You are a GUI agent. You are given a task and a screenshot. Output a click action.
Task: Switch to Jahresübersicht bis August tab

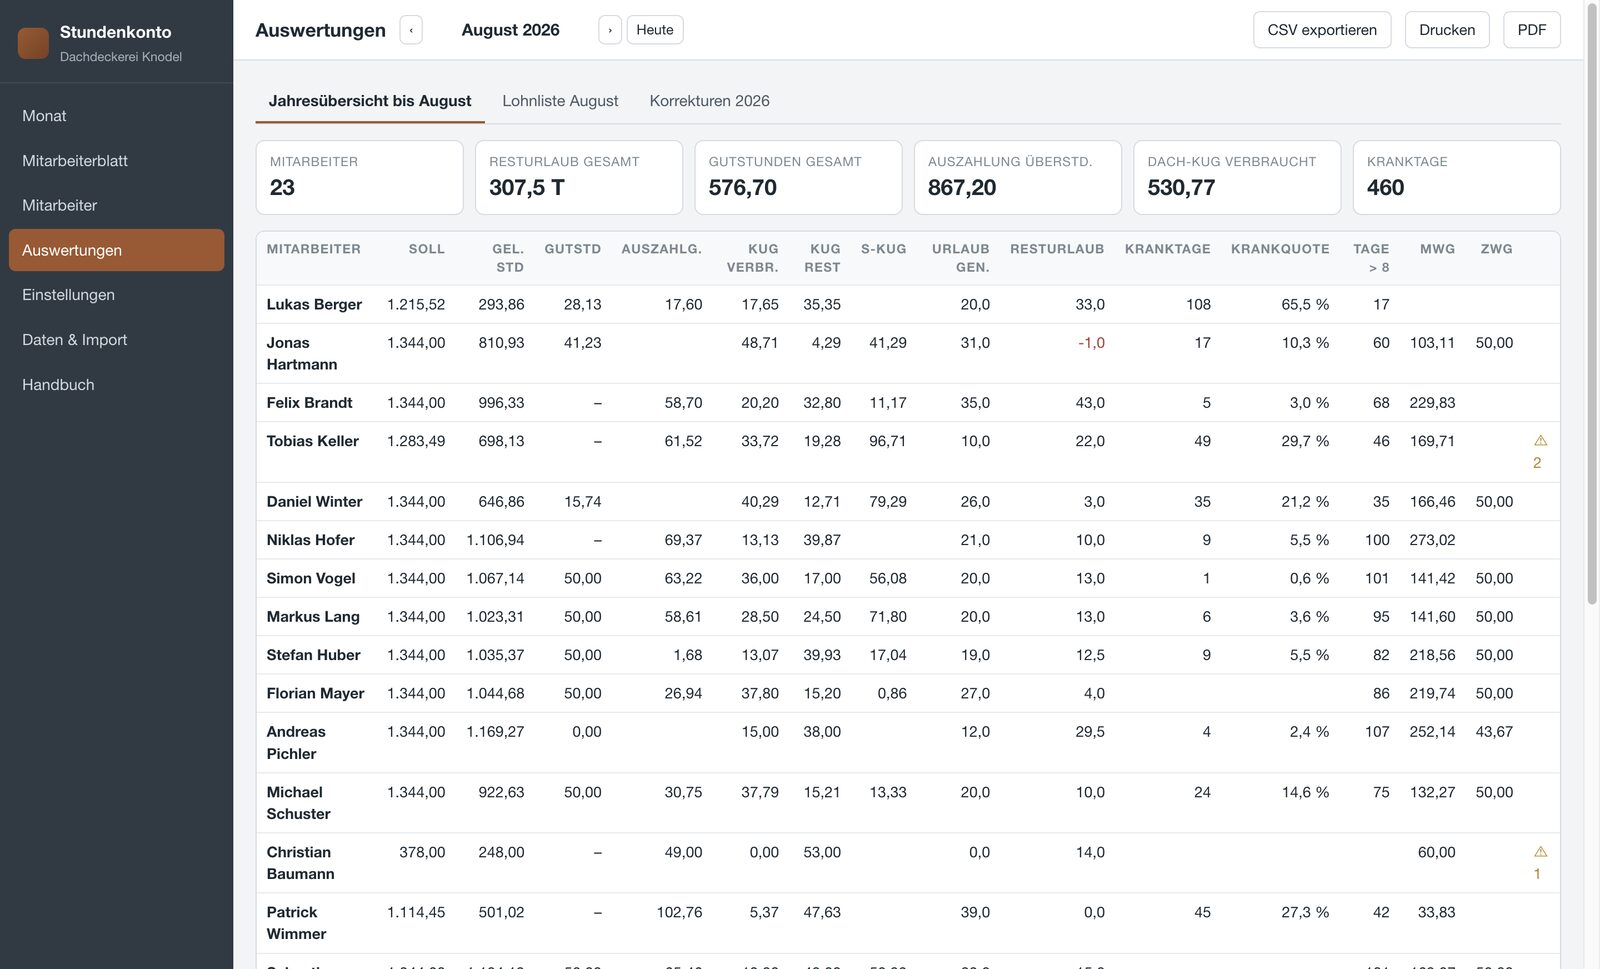tap(370, 101)
